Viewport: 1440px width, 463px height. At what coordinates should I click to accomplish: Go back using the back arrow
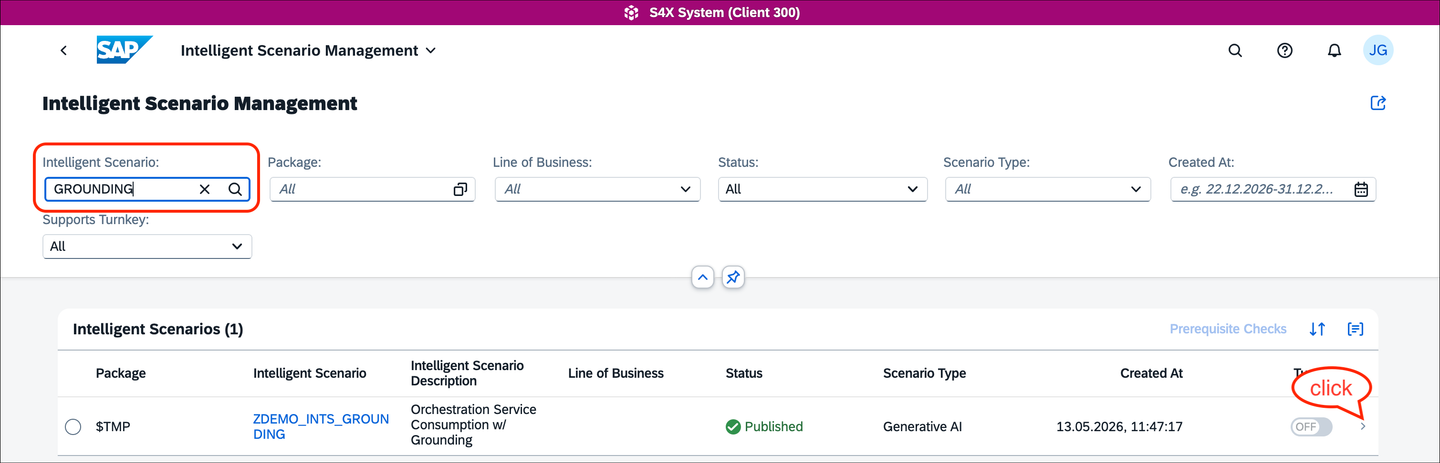(64, 50)
